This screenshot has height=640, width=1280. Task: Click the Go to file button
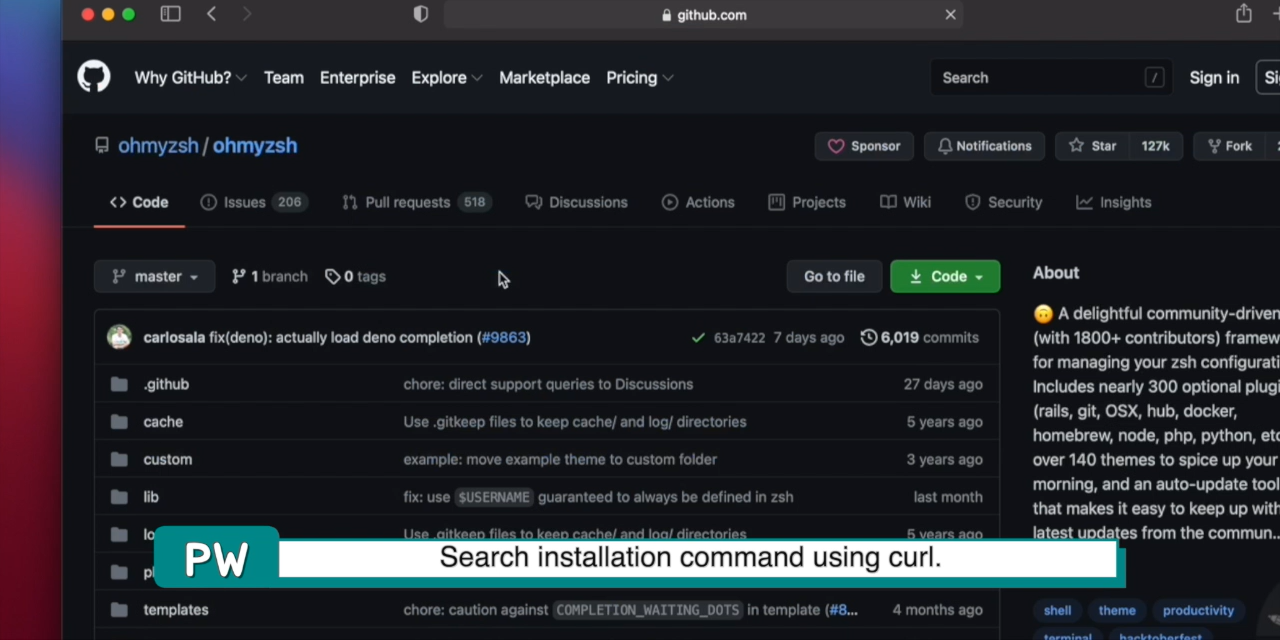click(834, 276)
